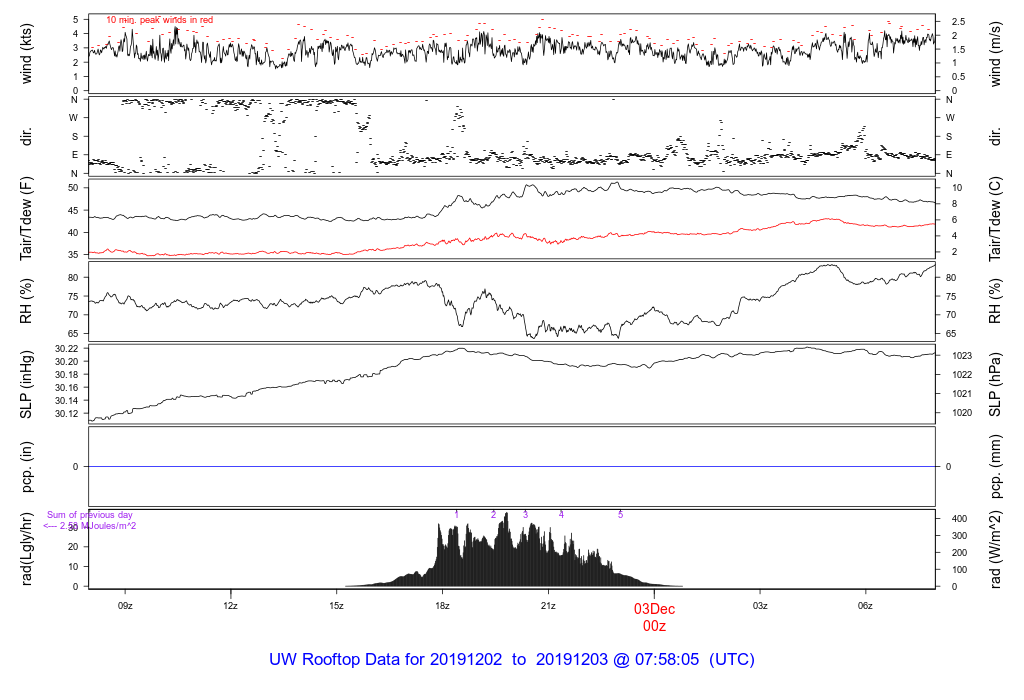
Task: Click the blue zero precipitation line
Action: tap(512, 467)
